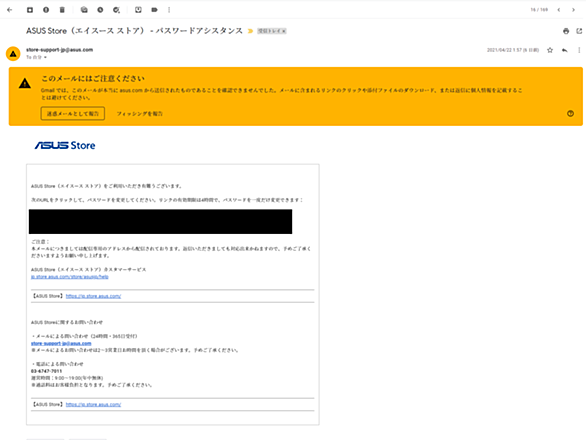This screenshot has width=586, height=440.
Task: Add the email to tasks with the checkmark icon
Action: point(117,10)
